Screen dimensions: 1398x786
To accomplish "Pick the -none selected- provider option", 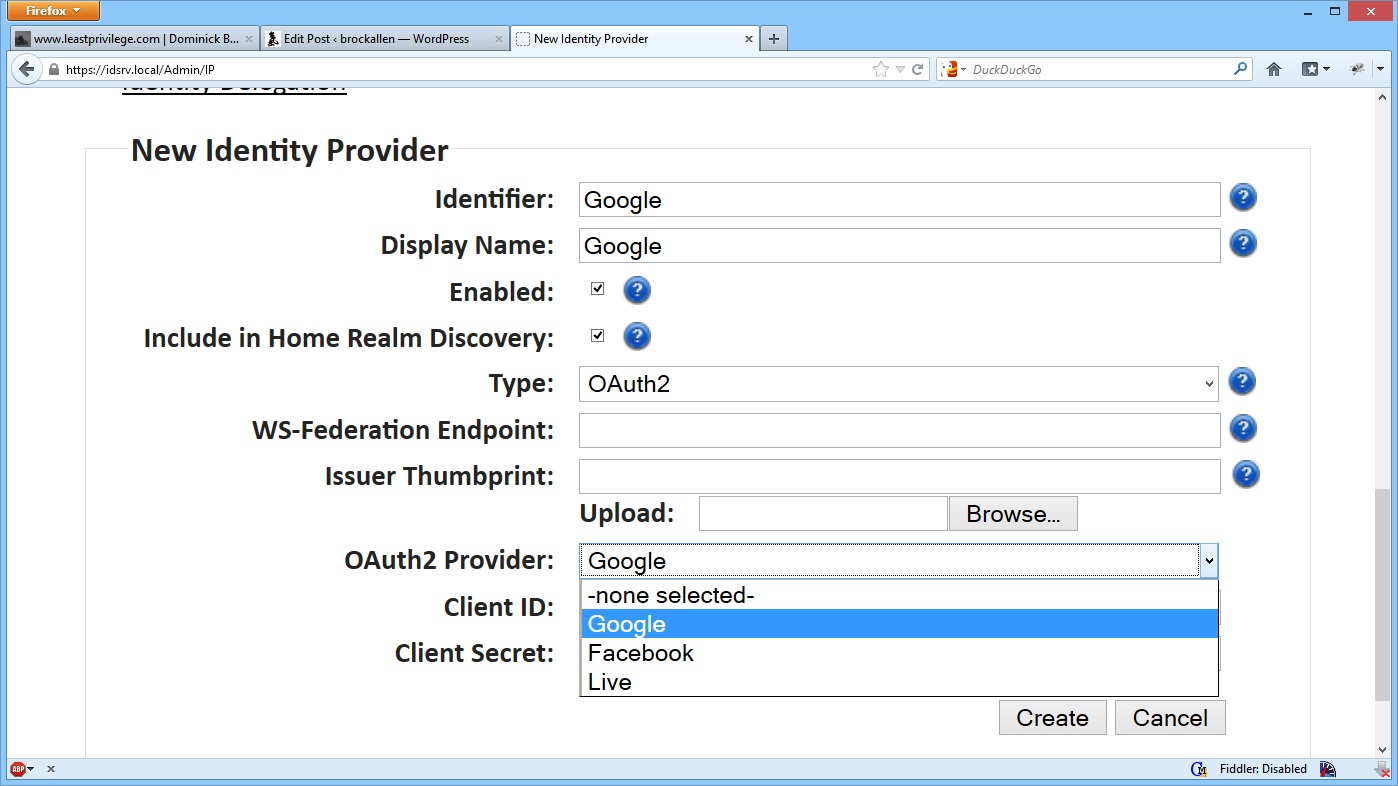I will coord(670,595).
